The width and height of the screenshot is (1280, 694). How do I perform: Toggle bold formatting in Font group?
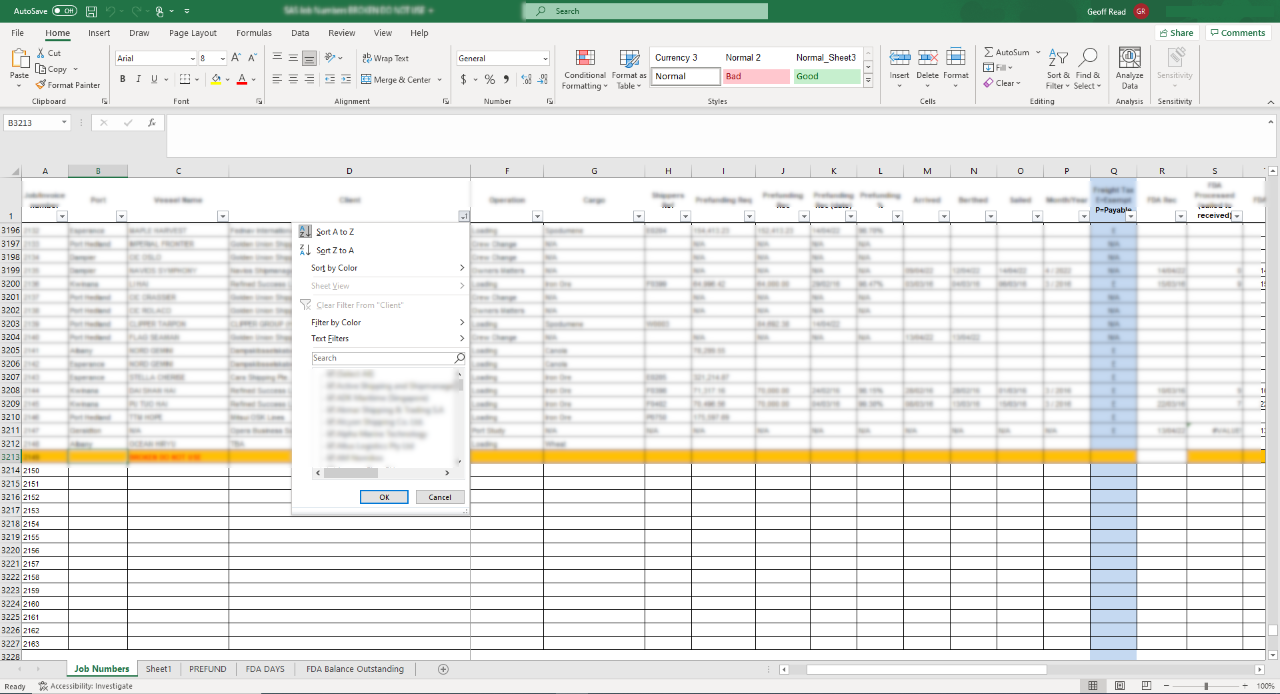pyautogui.click(x=123, y=79)
